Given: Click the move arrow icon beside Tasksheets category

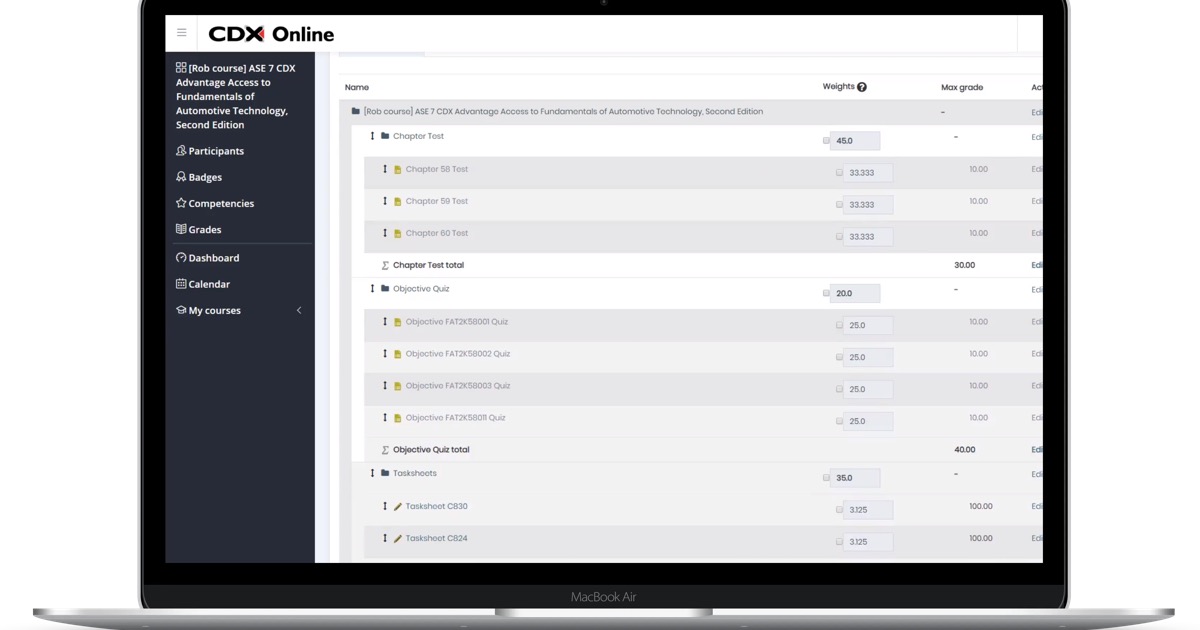Looking at the screenshot, I should [x=372, y=473].
